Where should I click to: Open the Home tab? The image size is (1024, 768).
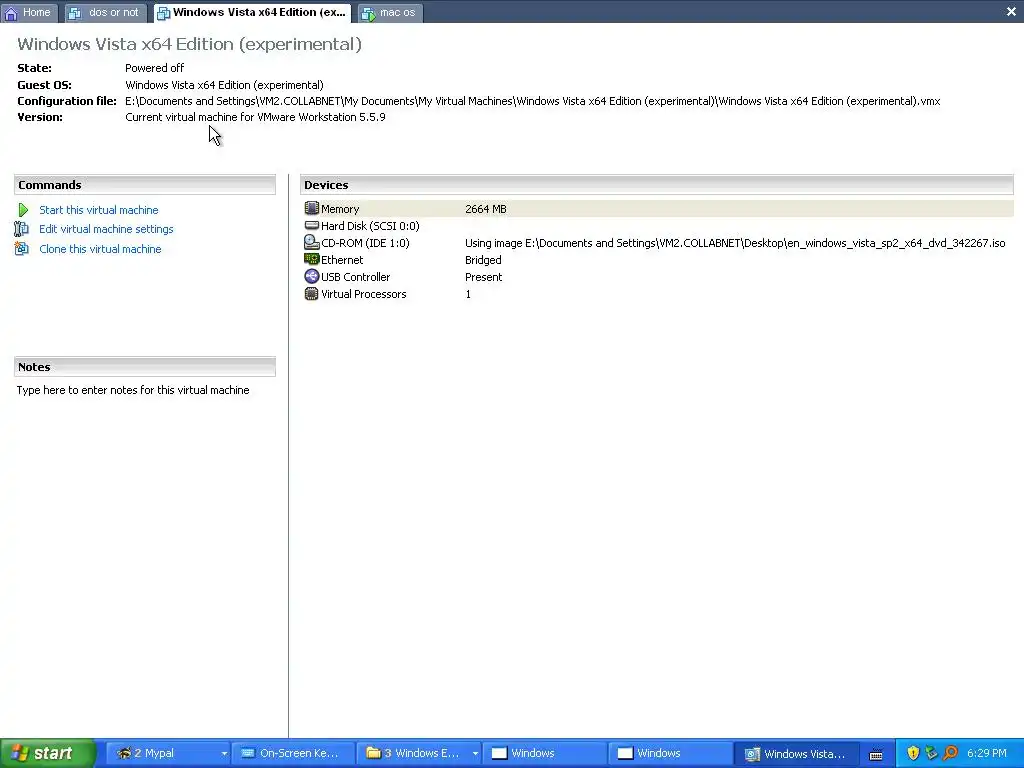[29, 12]
